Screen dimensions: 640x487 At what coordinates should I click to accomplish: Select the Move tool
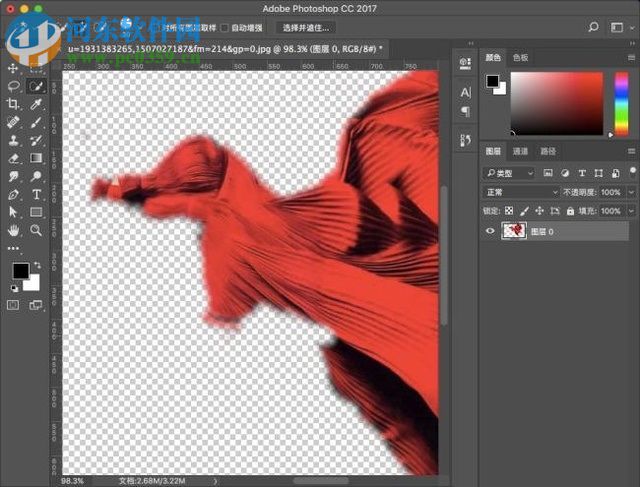[x=13, y=68]
